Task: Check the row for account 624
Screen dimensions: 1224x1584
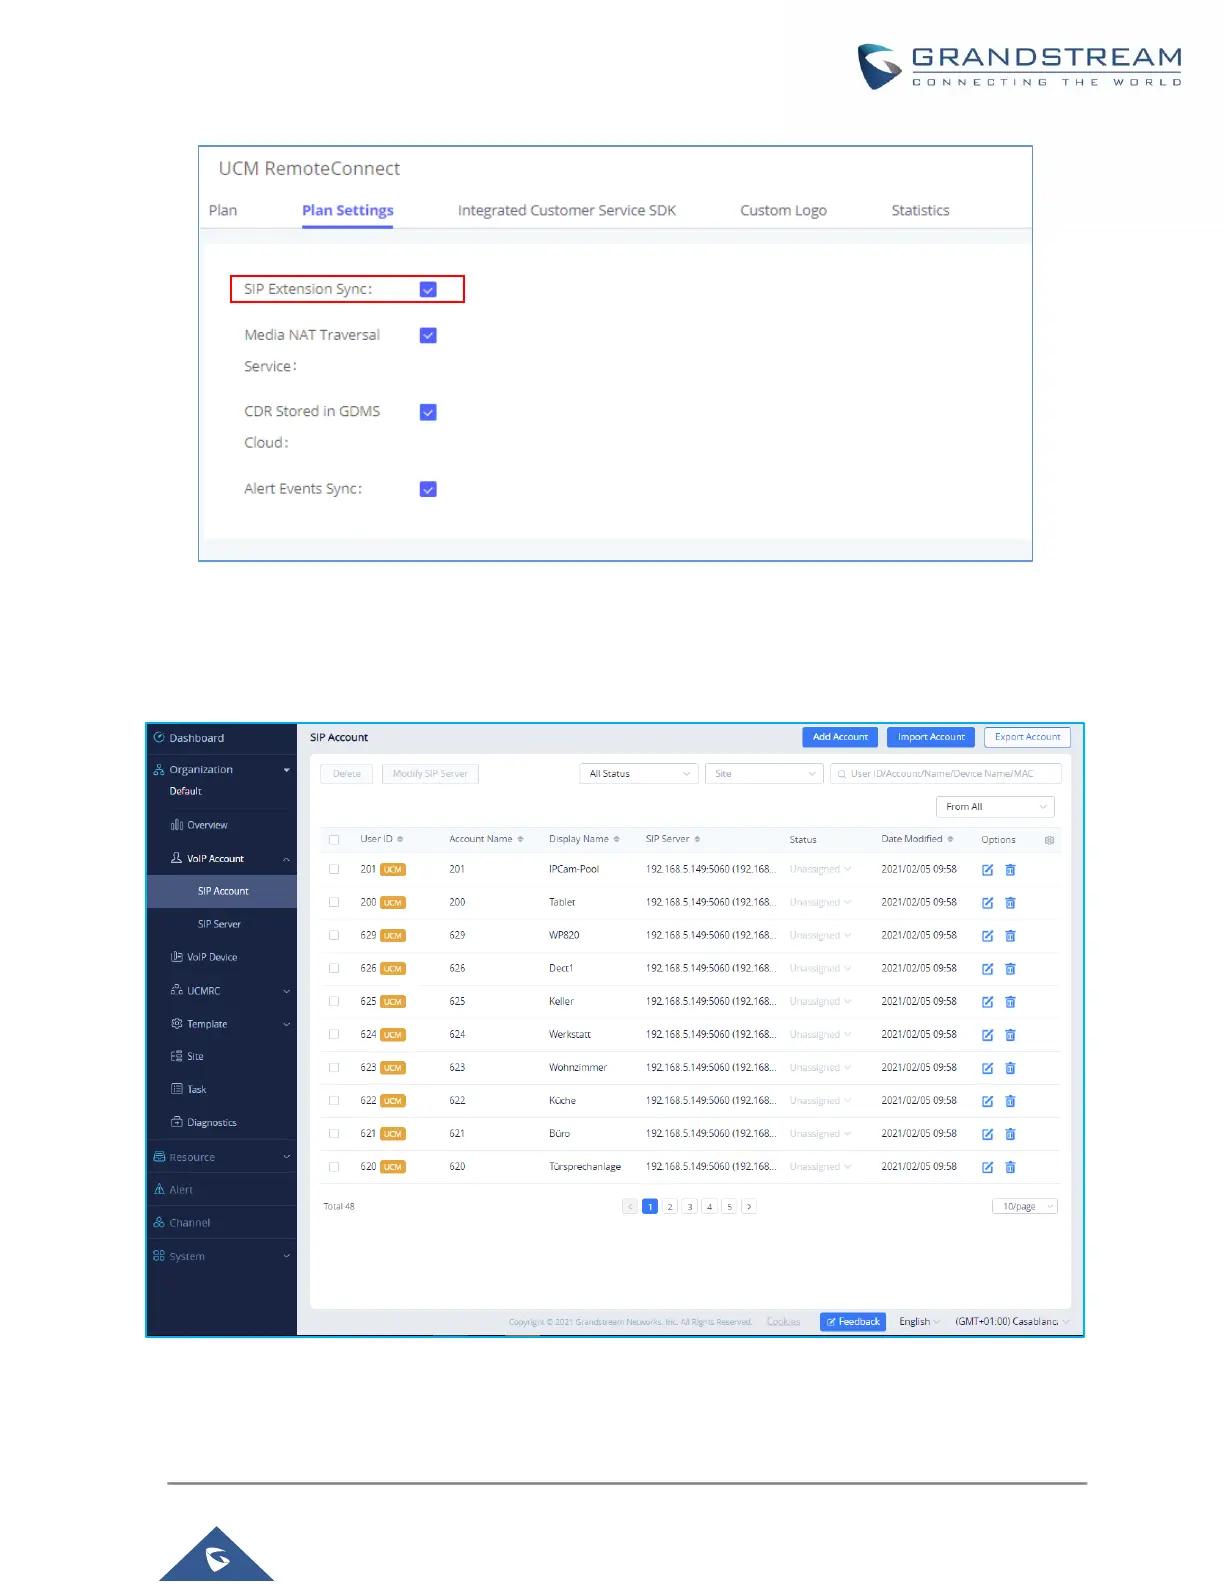Action: (334, 1034)
